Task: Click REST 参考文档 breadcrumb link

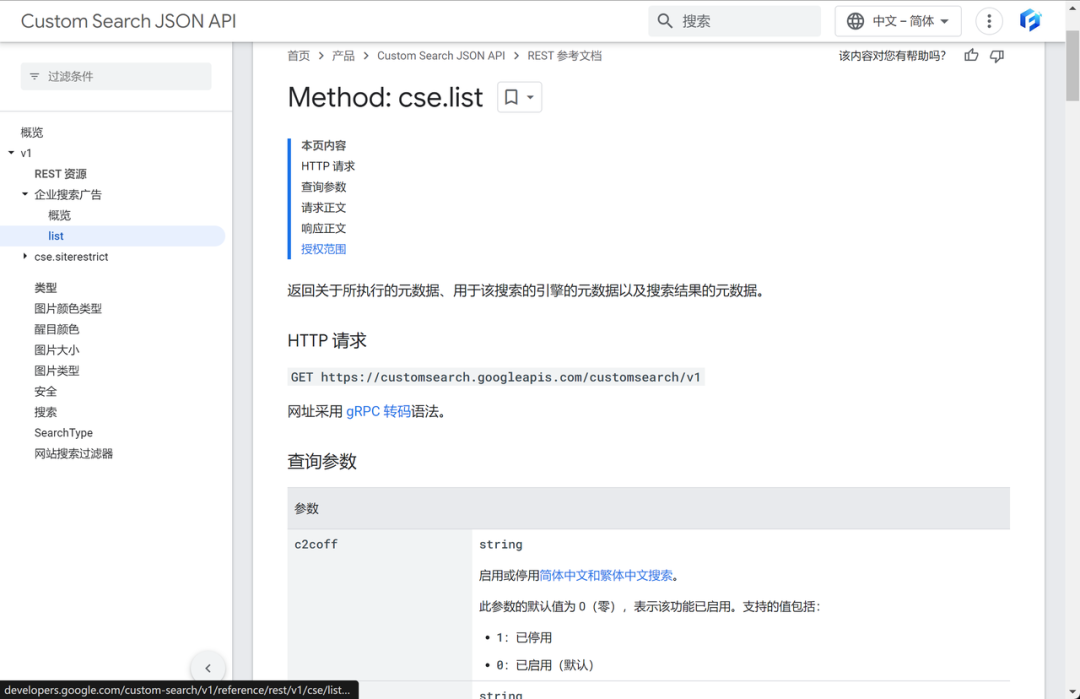Action: point(564,56)
